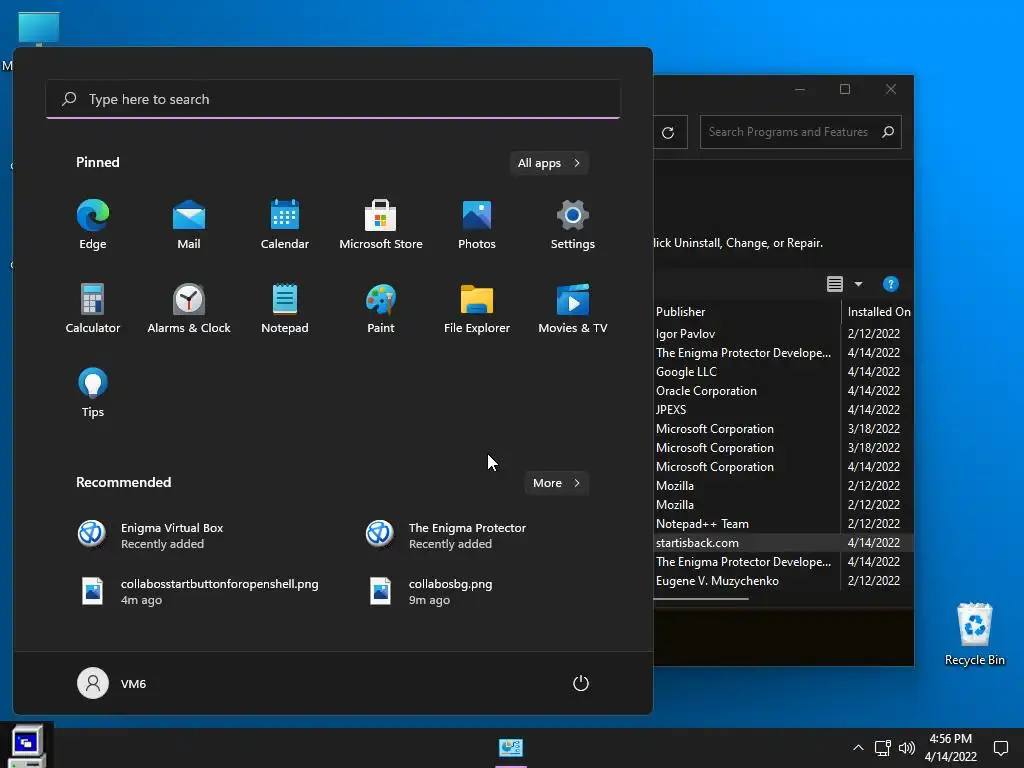Viewport: 1024px width, 768px height.
Task: Click Search Programs and Features field
Action: click(801, 132)
